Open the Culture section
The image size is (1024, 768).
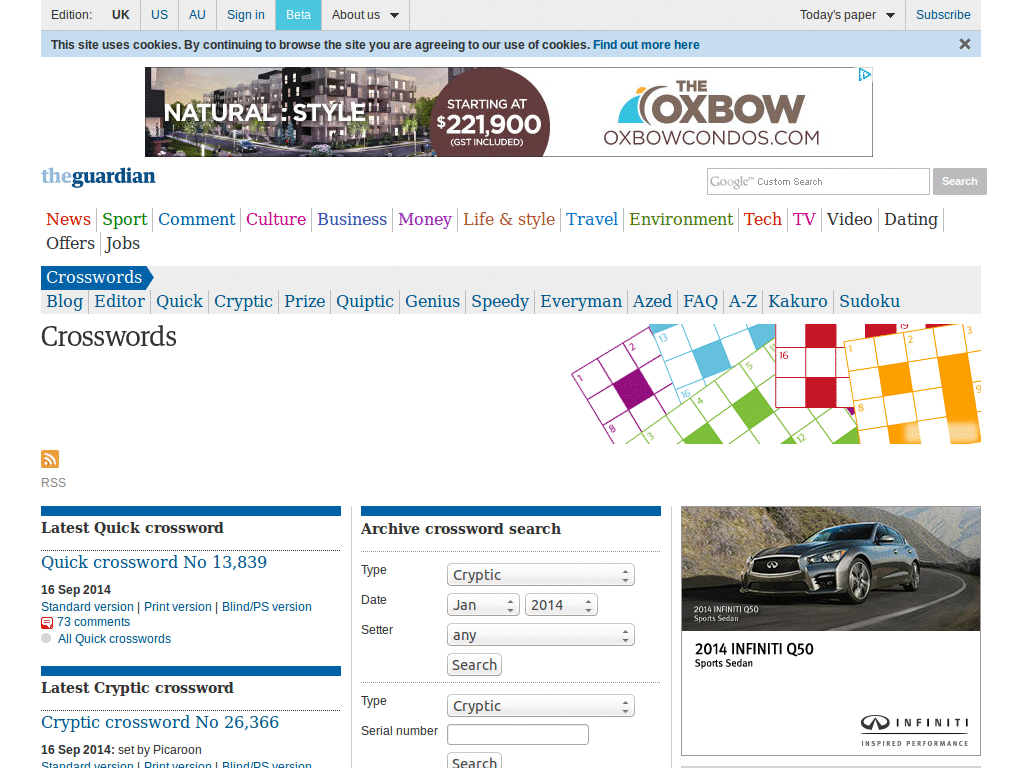click(276, 219)
